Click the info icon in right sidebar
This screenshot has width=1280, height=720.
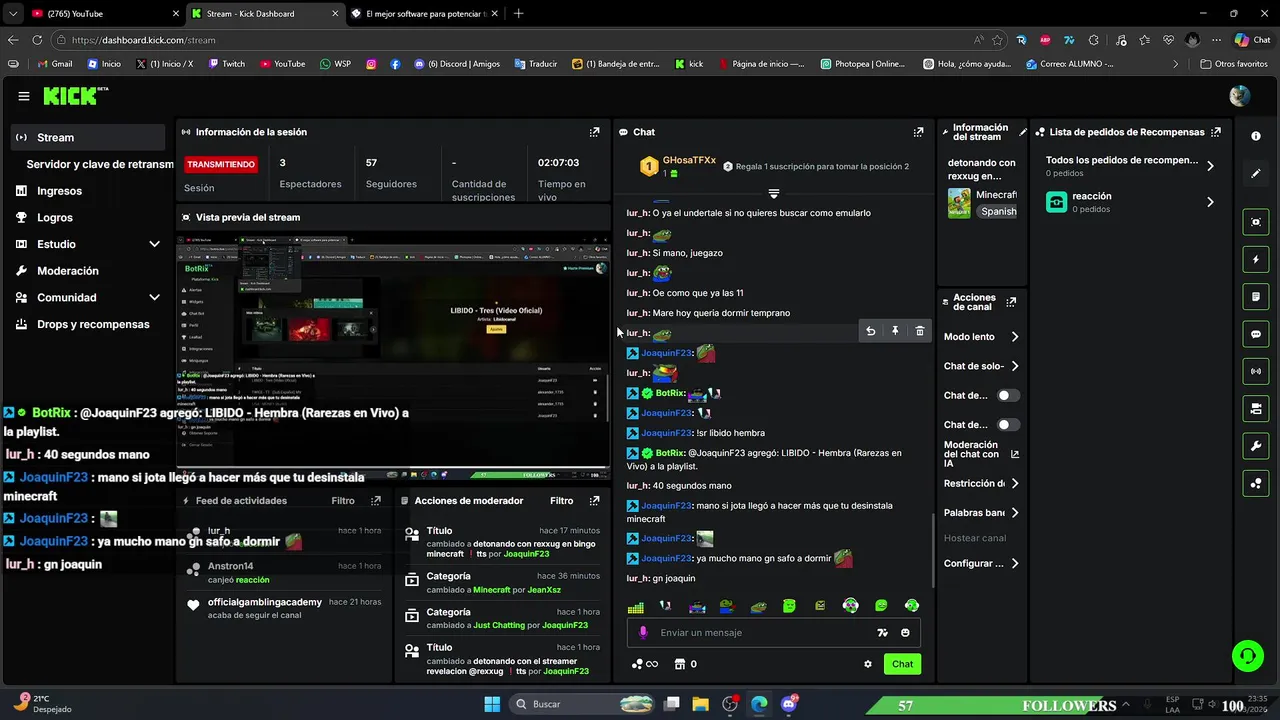pyautogui.click(x=1256, y=136)
